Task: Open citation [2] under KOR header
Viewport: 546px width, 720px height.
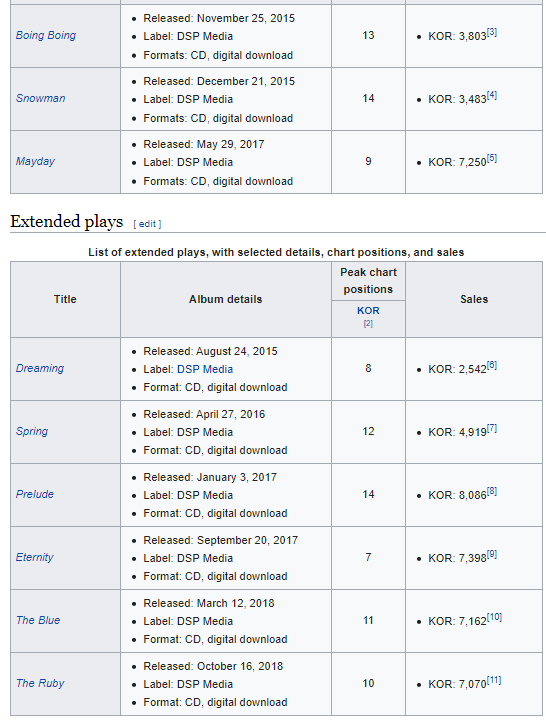Action: (368, 323)
